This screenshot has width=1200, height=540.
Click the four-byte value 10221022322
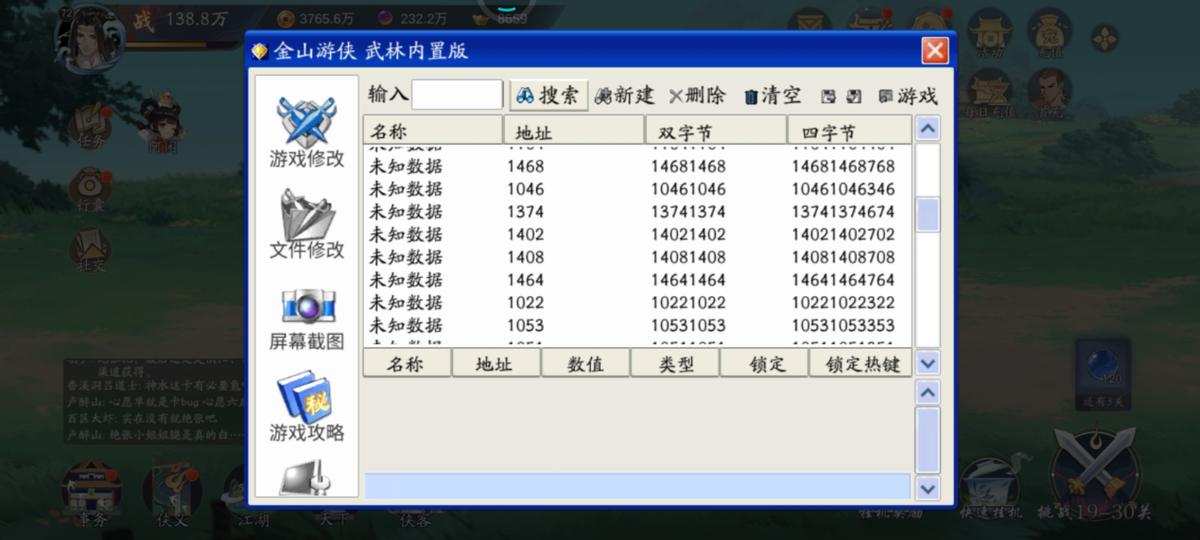click(x=843, y=303)
